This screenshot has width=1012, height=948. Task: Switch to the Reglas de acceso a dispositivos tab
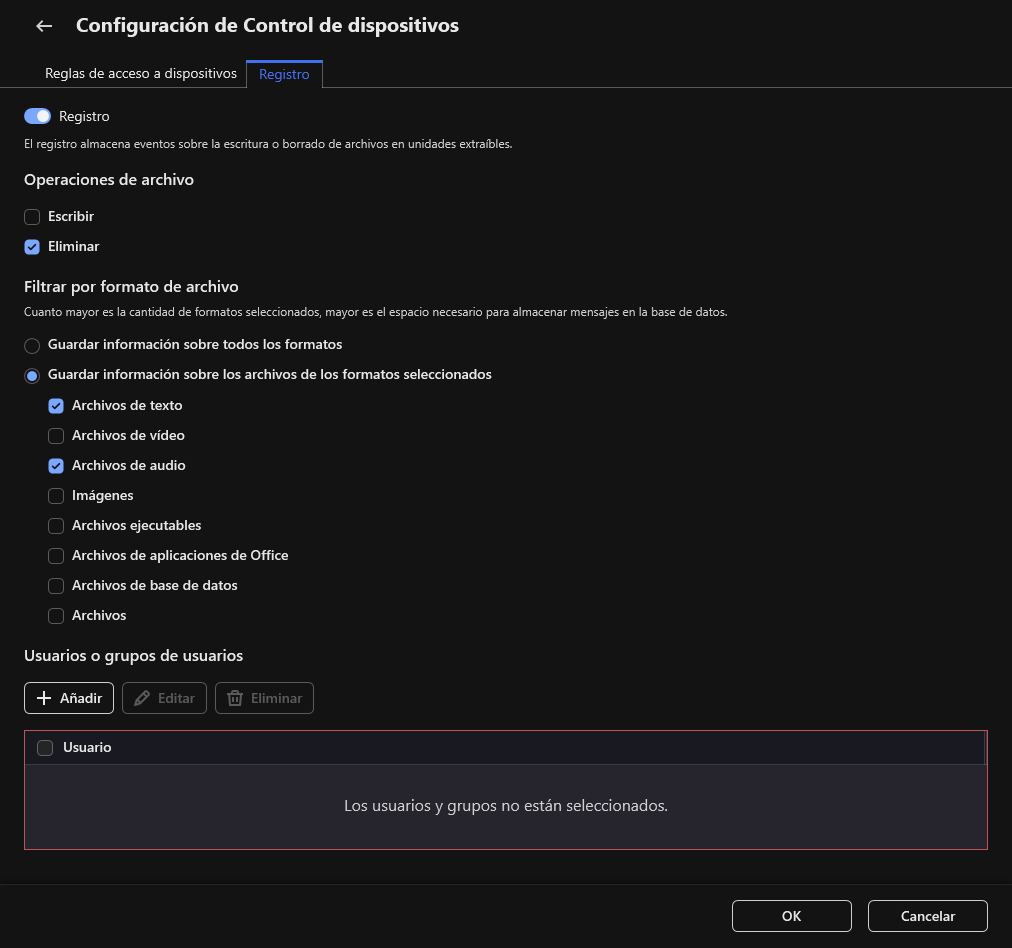click(x=140, y=73)
